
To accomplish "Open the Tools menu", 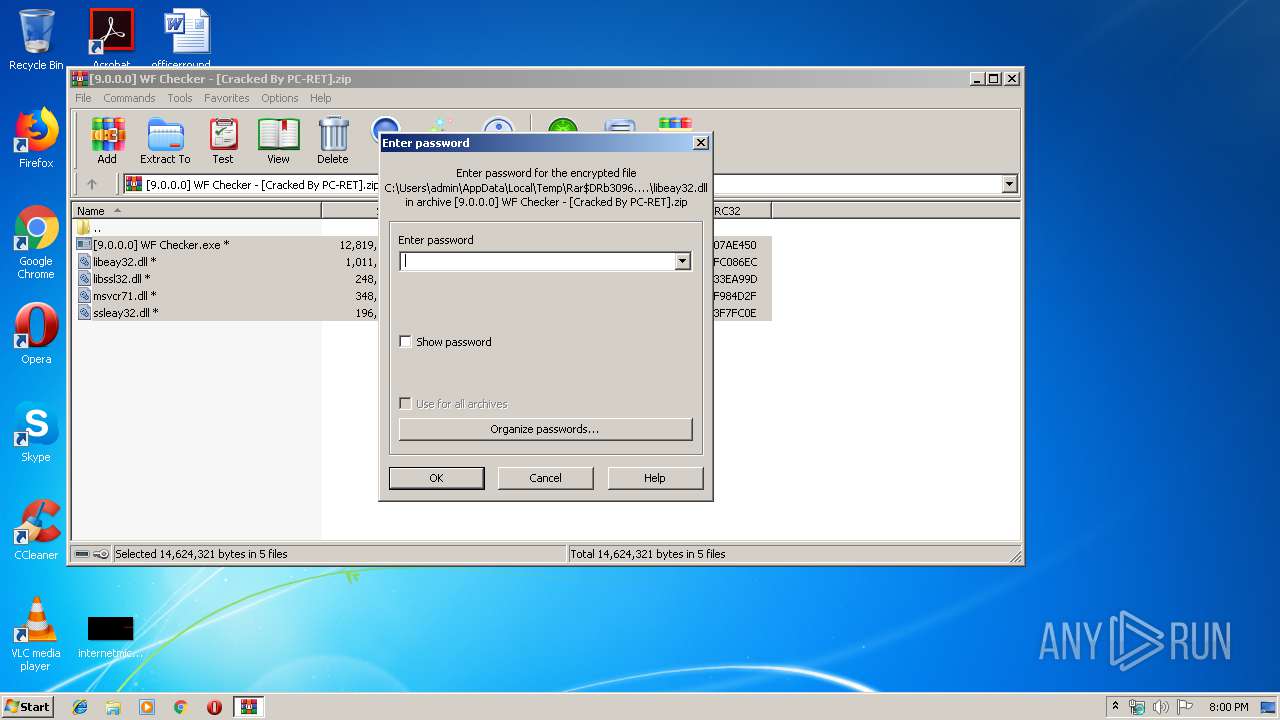I will click(180, 98).
